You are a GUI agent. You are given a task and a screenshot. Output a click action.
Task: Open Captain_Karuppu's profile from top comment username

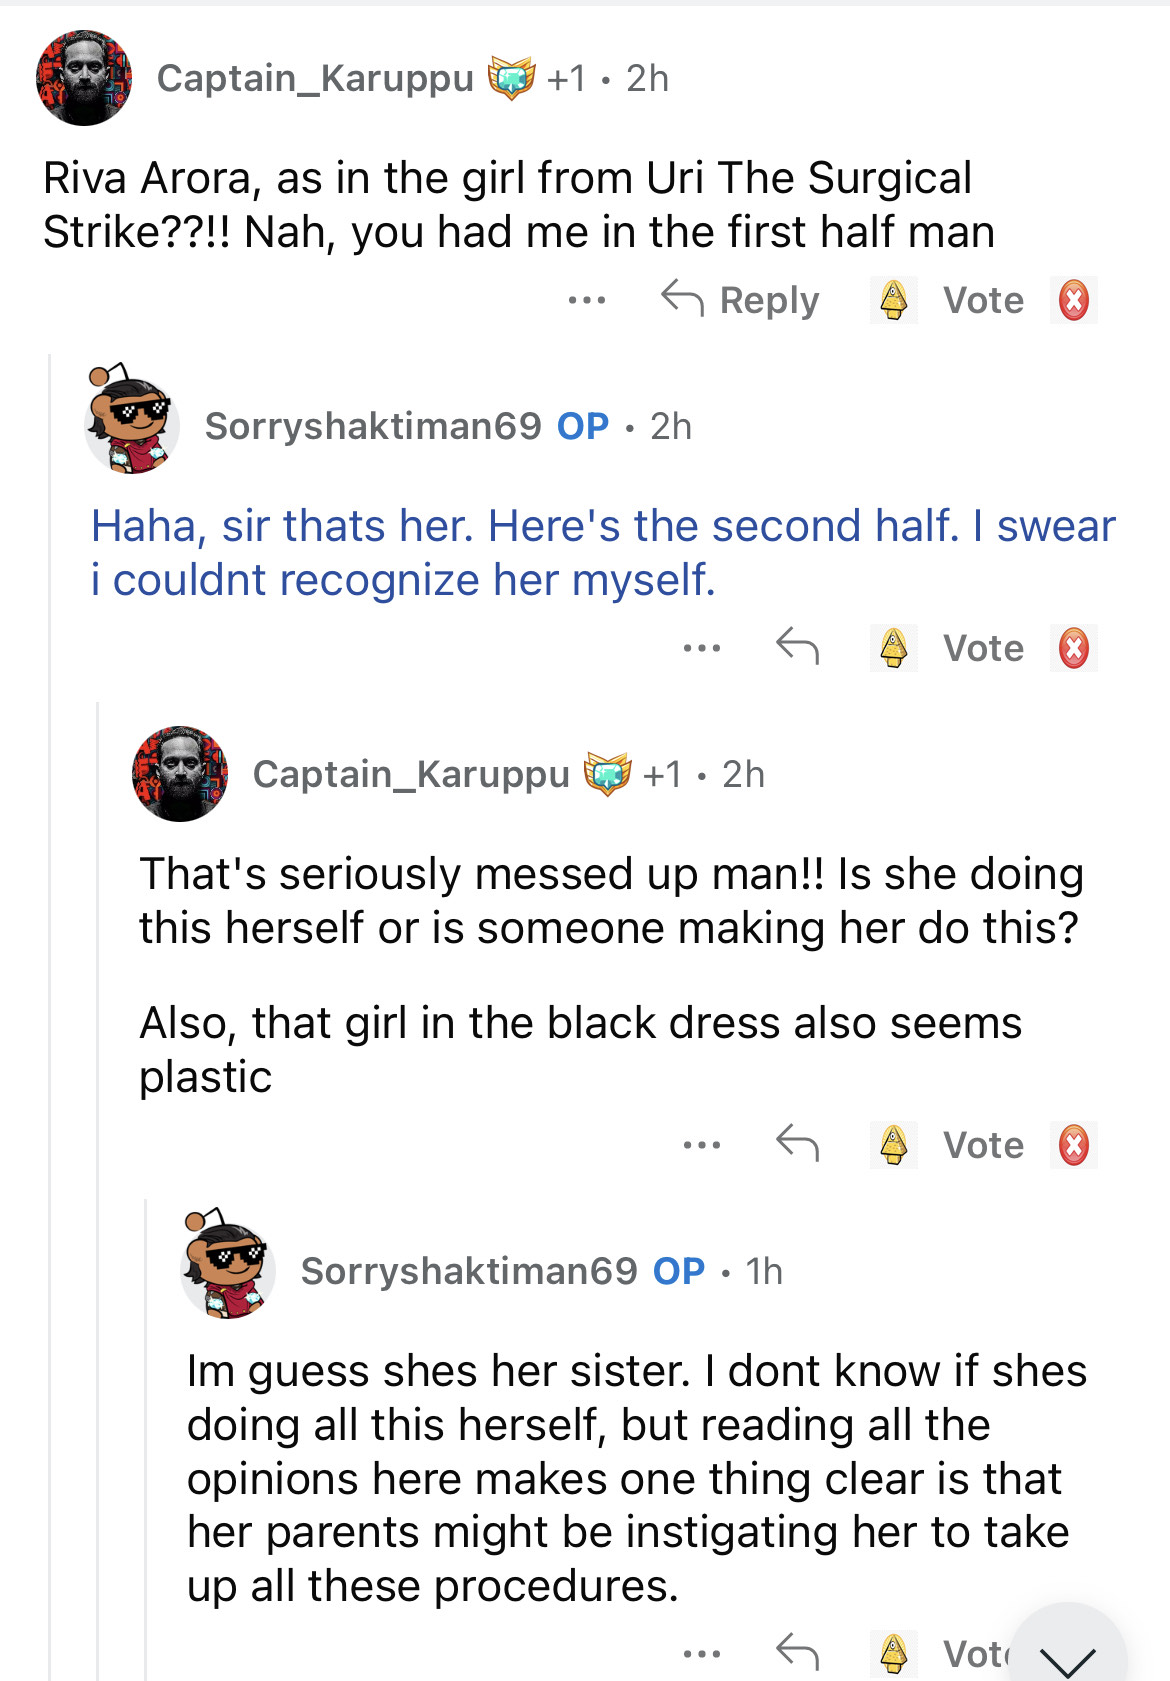[315, 78]
